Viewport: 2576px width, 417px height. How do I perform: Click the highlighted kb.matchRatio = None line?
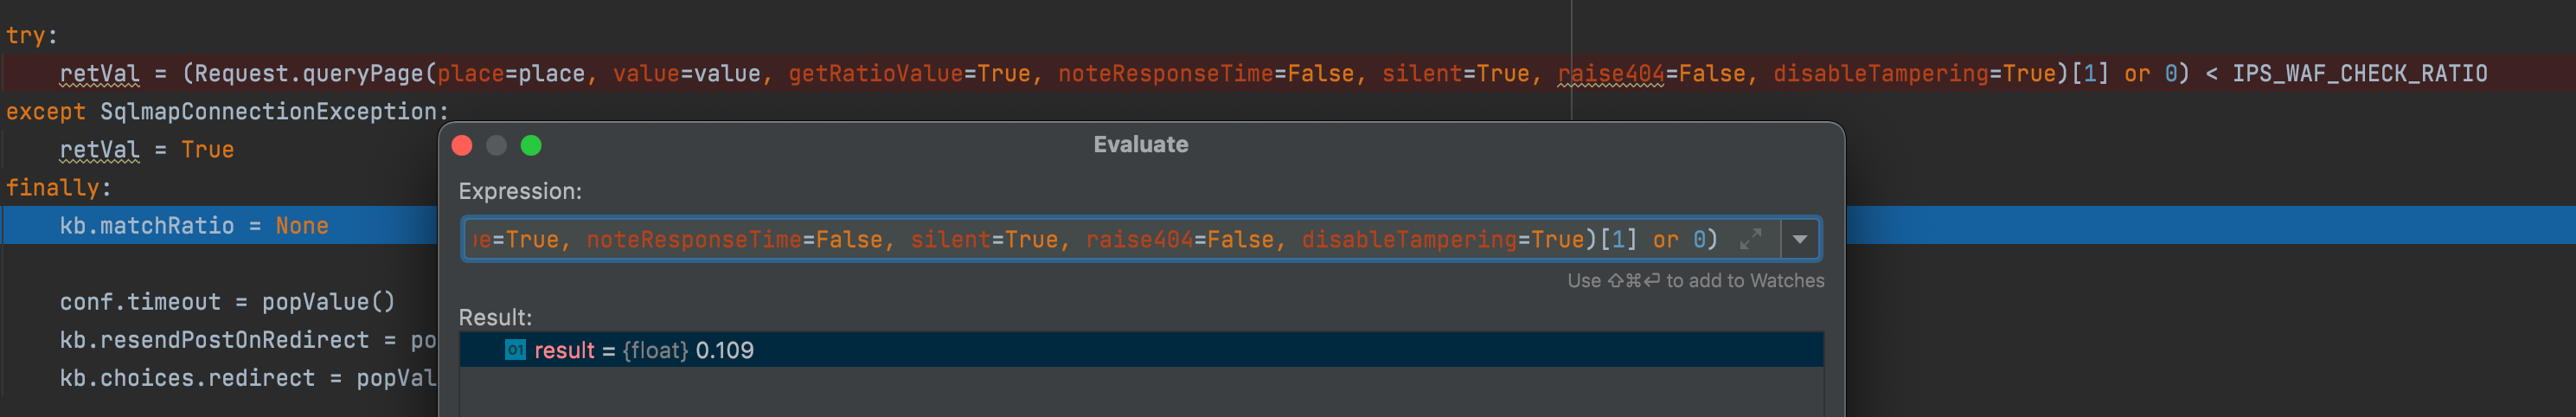[x=194, y=226]
